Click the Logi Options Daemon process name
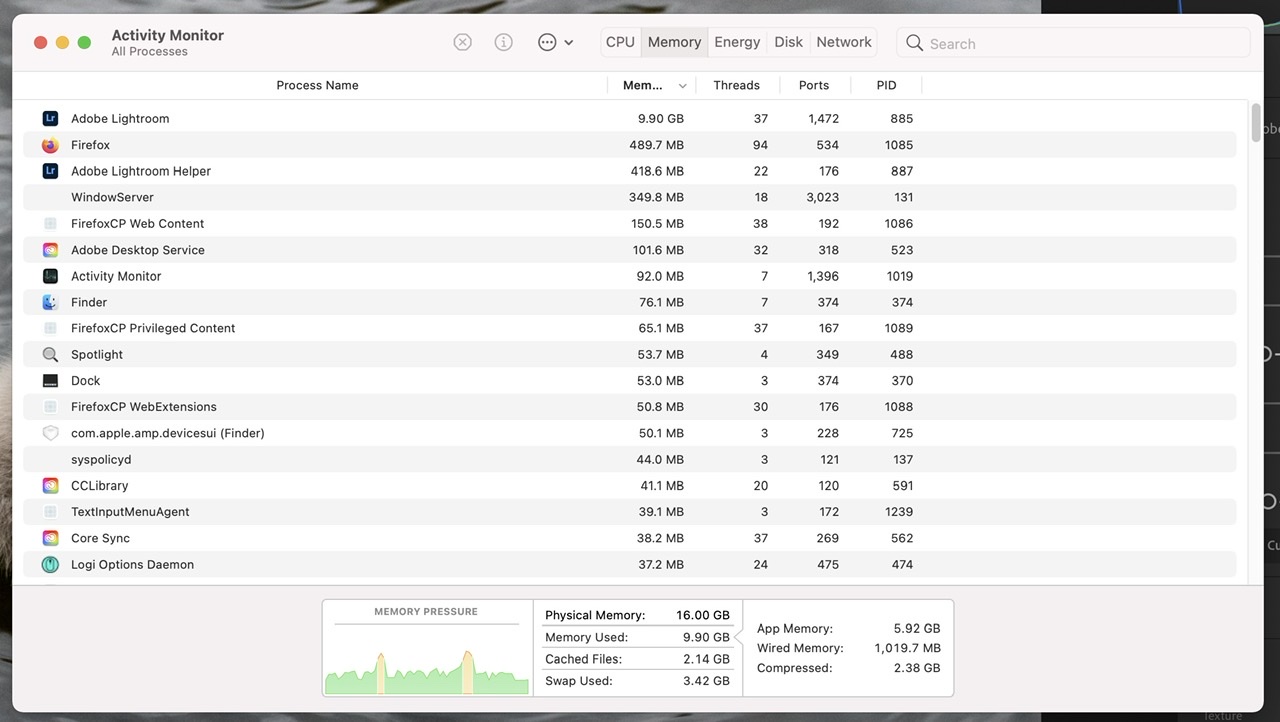The height and width of the screenshot is (722, 1280). point(132,564)
